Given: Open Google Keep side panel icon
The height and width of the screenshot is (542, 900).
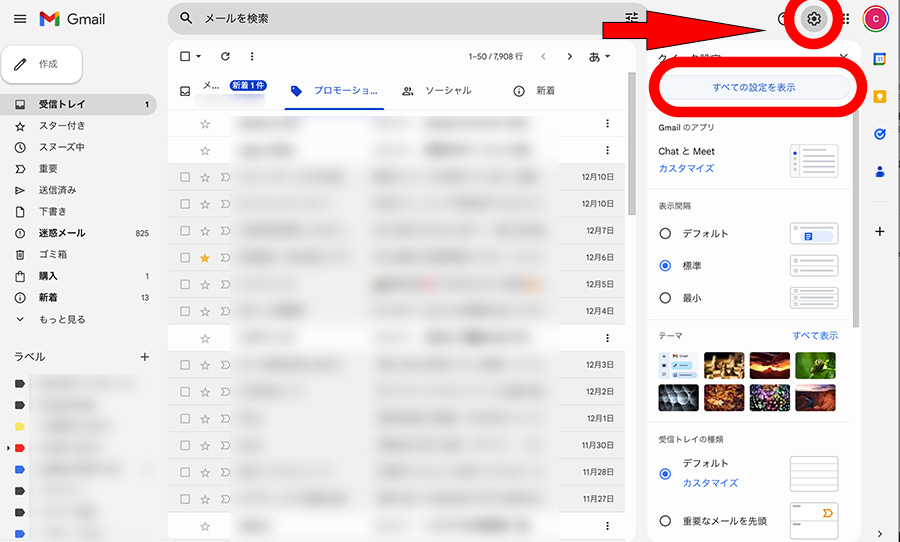Looking at the screenshot, I should pos(879,96).
